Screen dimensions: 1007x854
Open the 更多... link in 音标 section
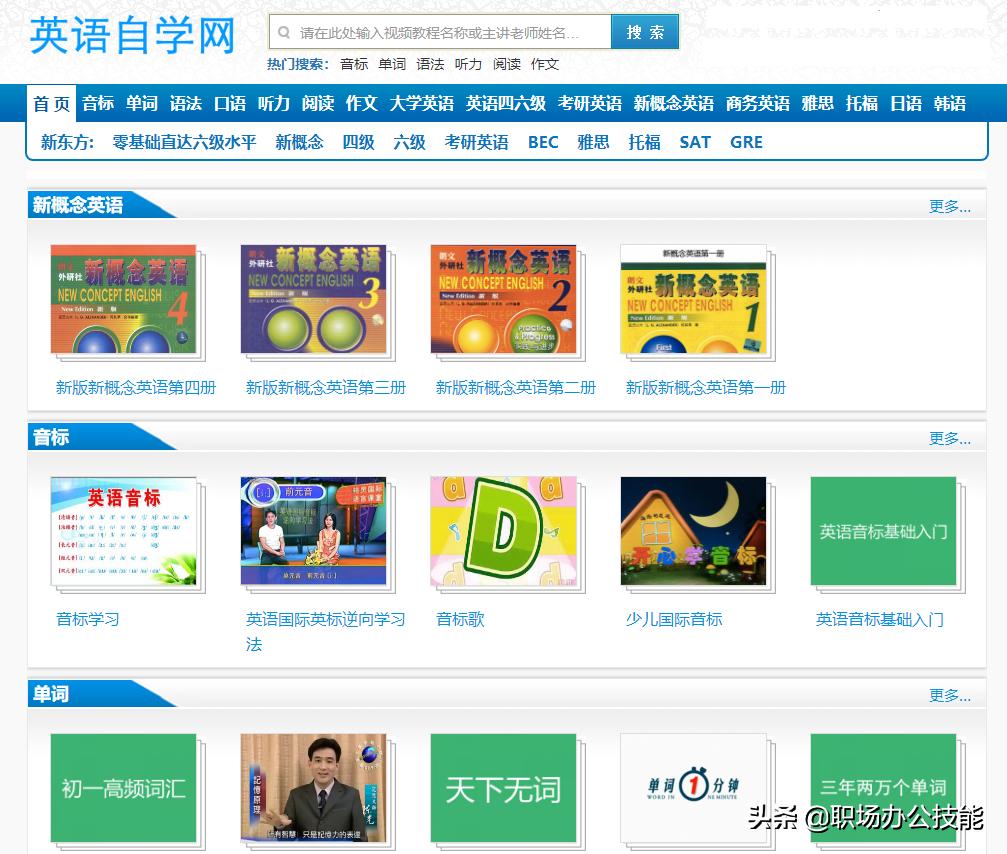(948, 439)
